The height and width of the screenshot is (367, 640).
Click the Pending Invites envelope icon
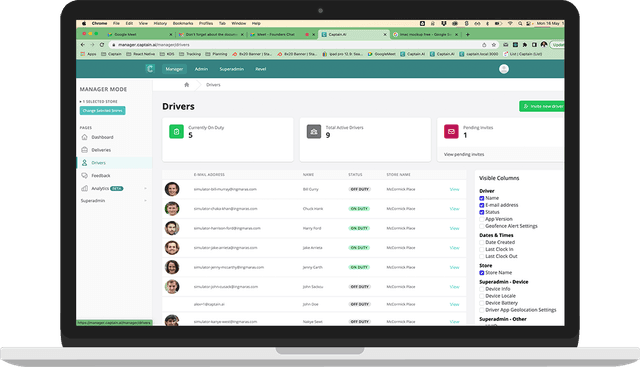451,131
